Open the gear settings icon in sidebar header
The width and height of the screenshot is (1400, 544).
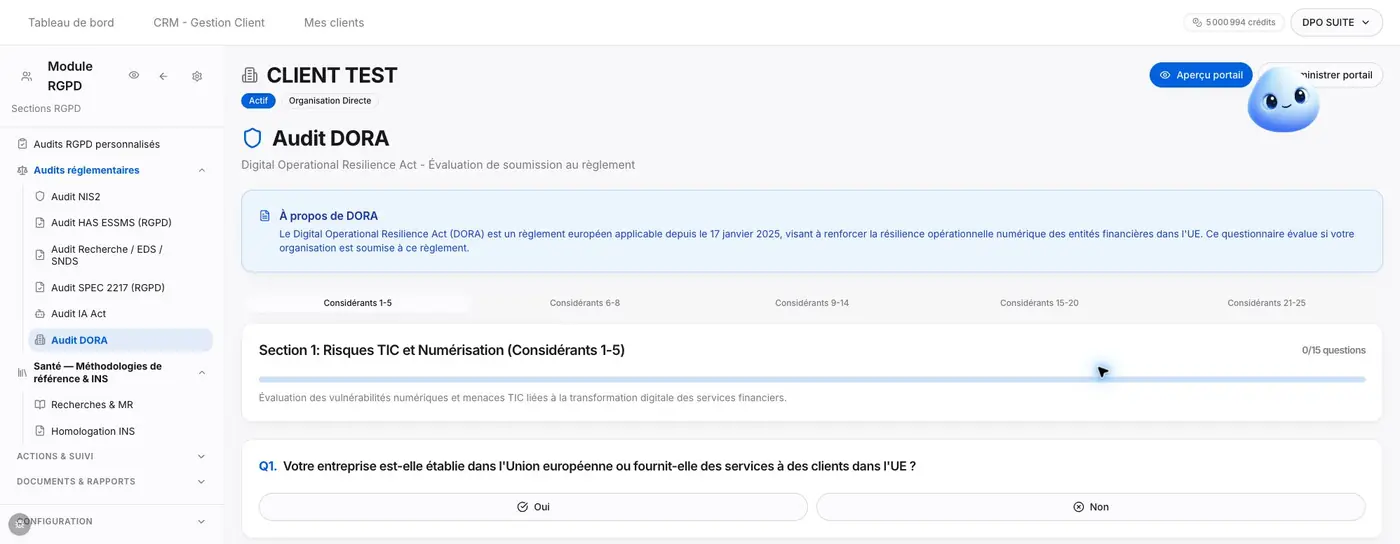coord(197,76)
